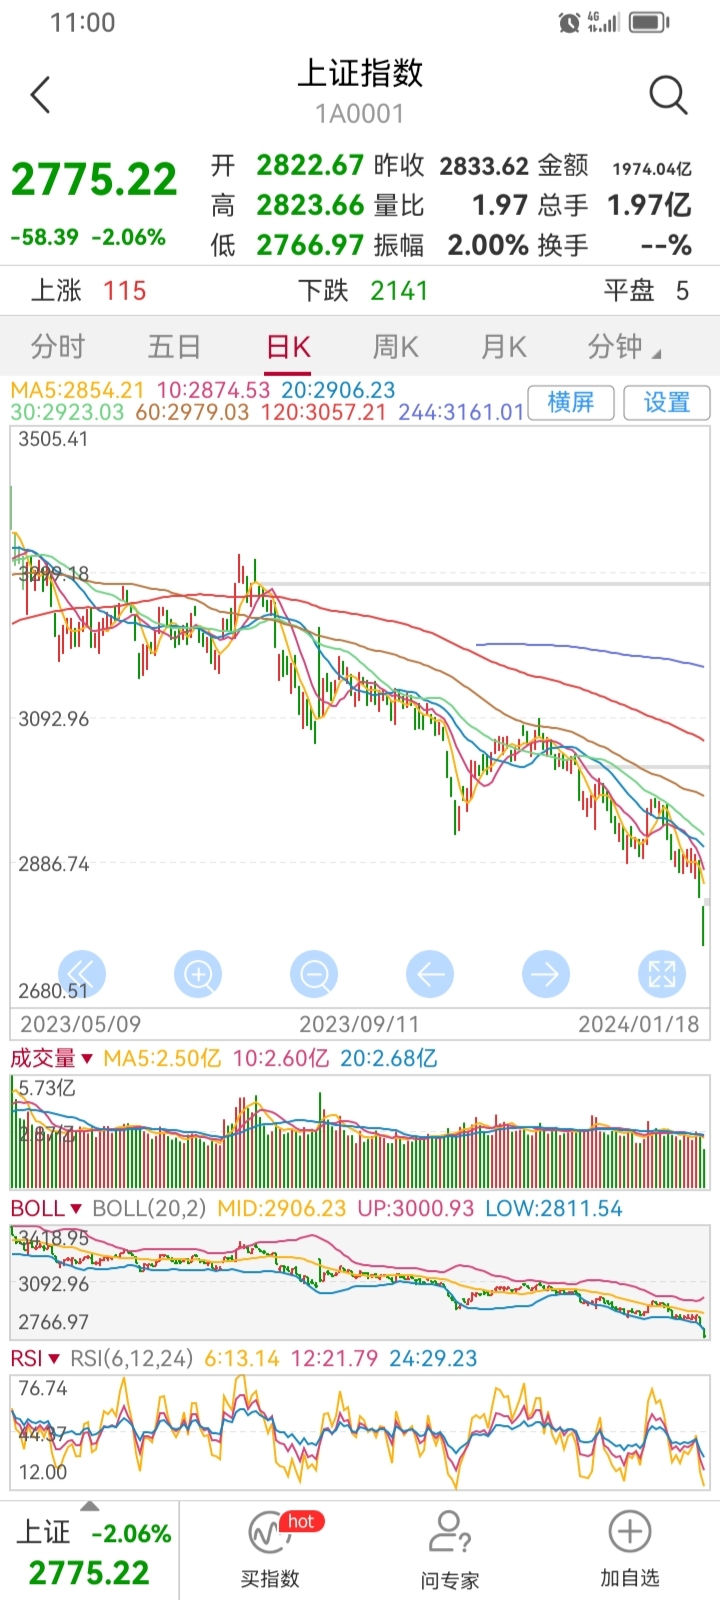This screenshot has width=720, height=1600.
Task: Shift chart right with arrow button
Action: click(546, 973)
